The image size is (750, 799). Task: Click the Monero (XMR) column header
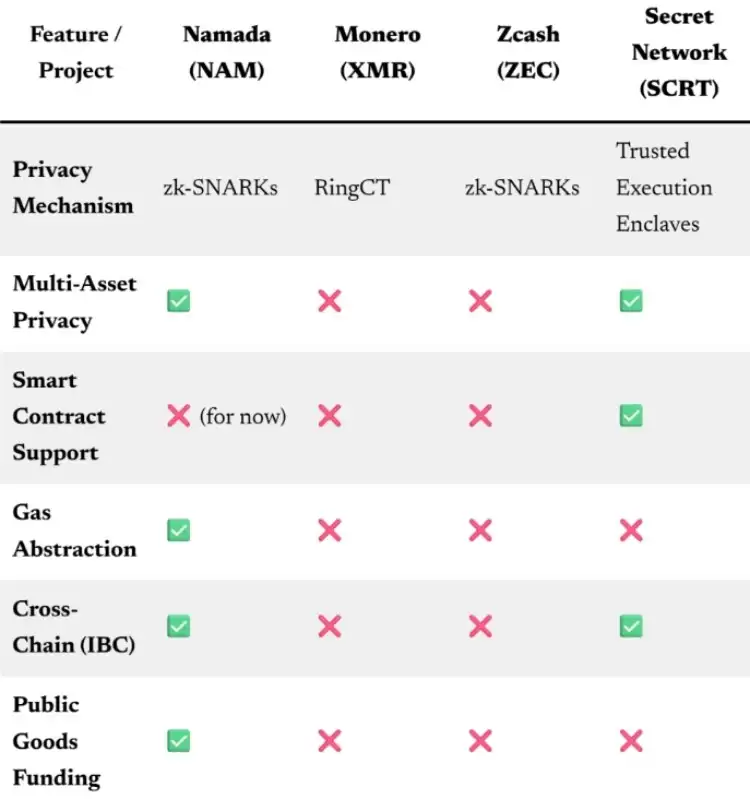pos(378,52)
